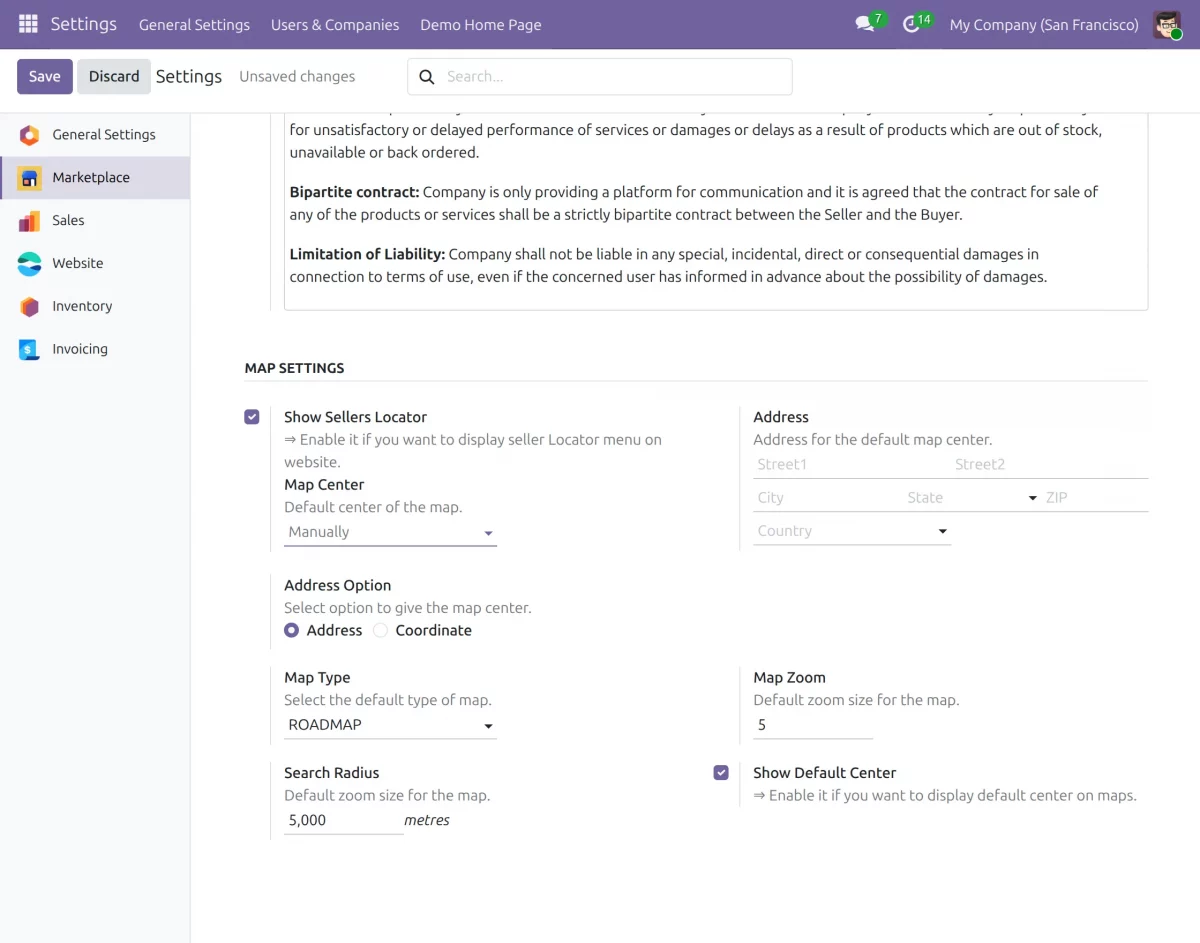Open the activities clock icon
This screenshot has height=943, width=1200.
pyautogui.click(x=911, y=24)
